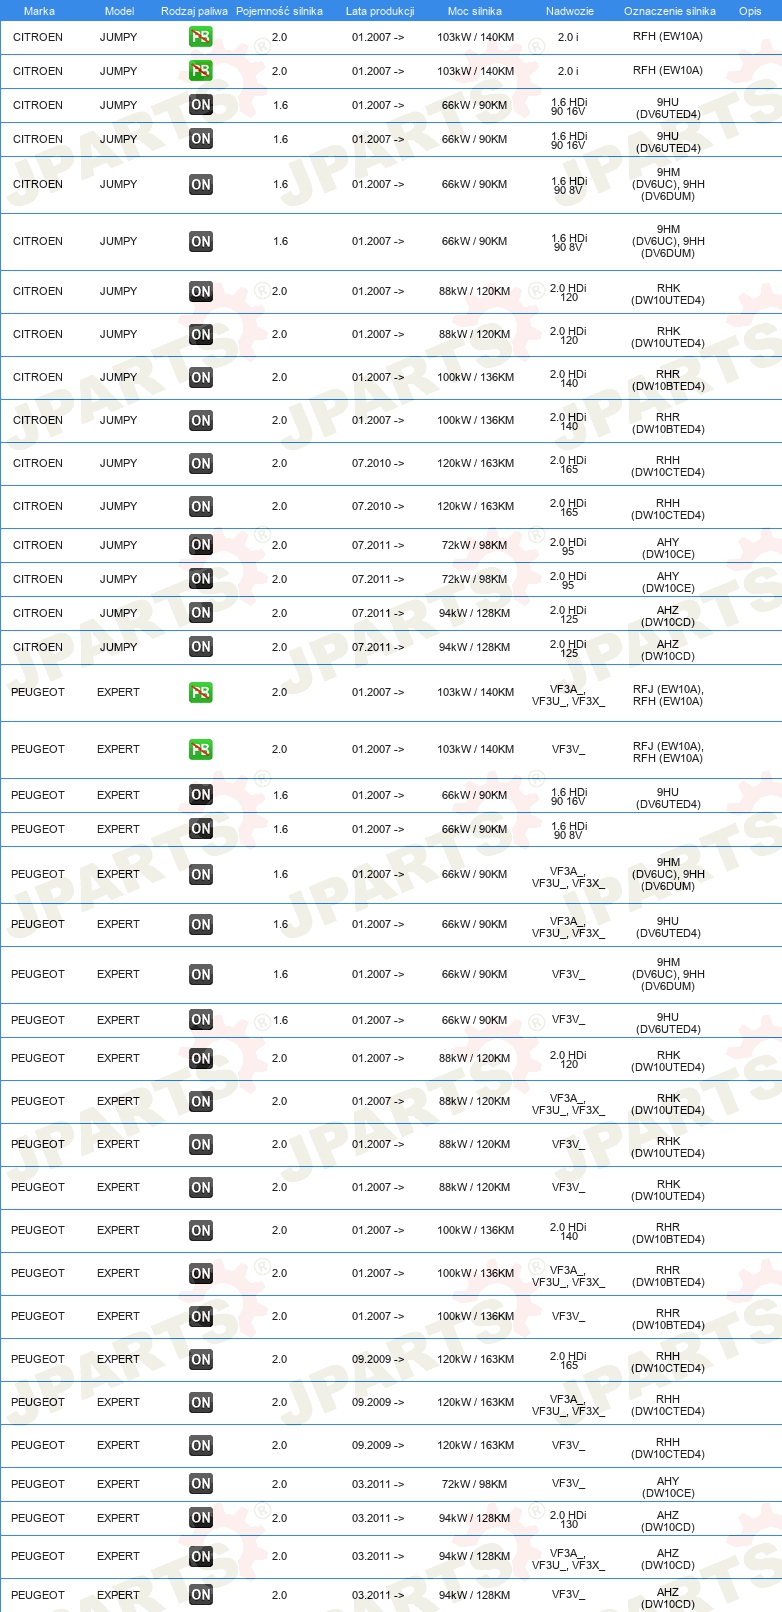Select '94kW / 128KM' in the 2.0 HDi 130 row

point(474,1518)
